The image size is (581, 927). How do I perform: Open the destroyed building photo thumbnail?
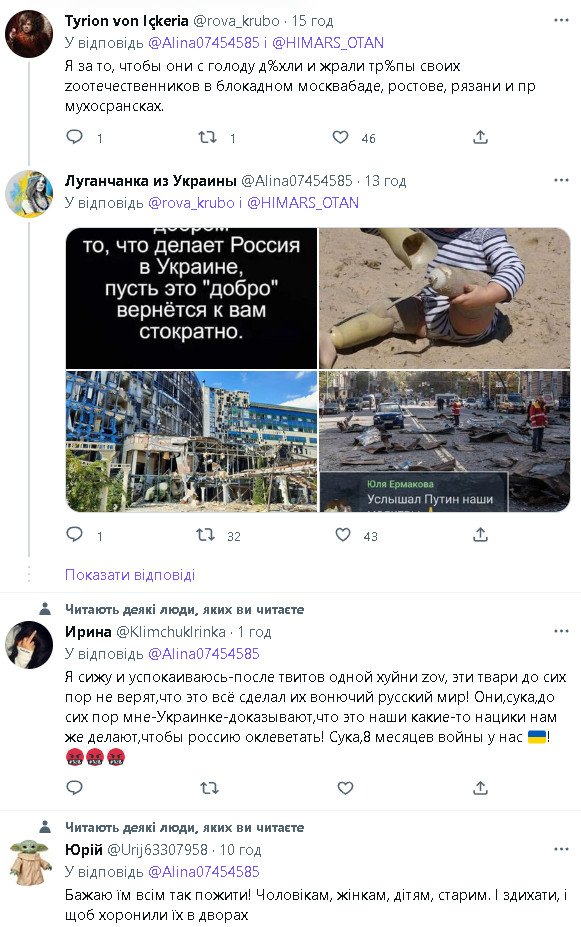(x=191, y=441)
